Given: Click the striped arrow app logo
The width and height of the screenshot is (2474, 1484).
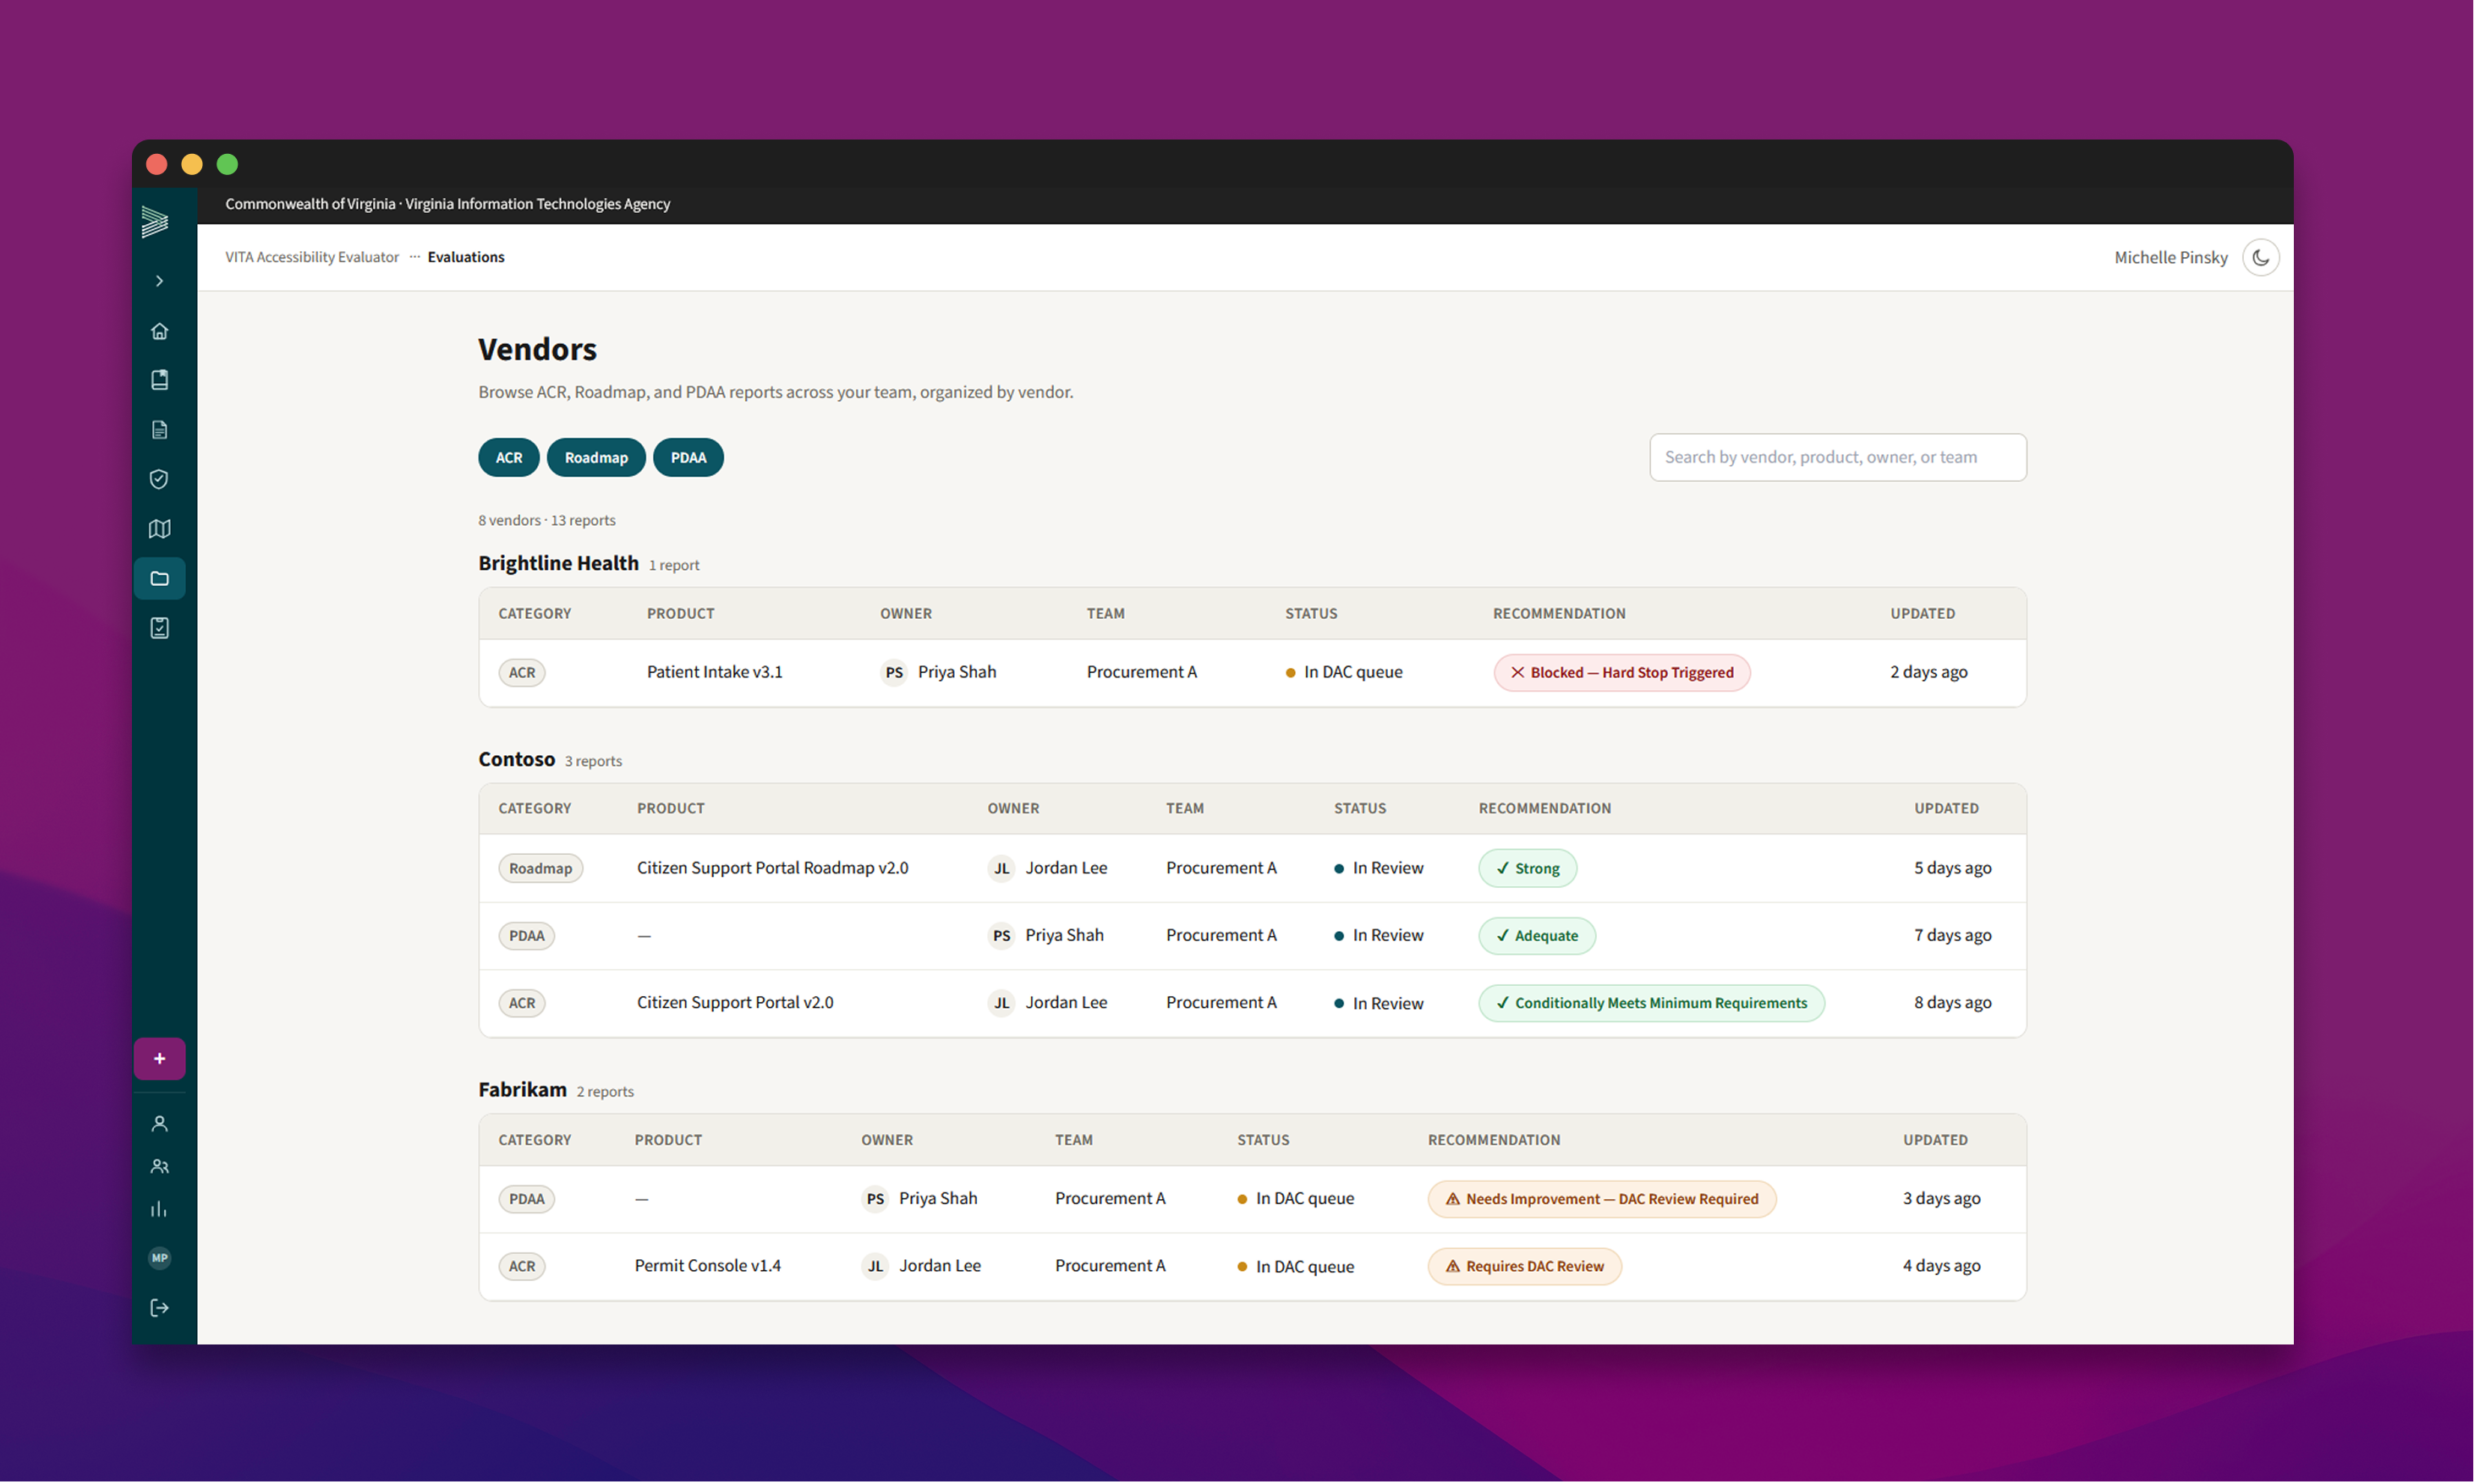Looking at the screenshot, I should click(x=155, y=221).
